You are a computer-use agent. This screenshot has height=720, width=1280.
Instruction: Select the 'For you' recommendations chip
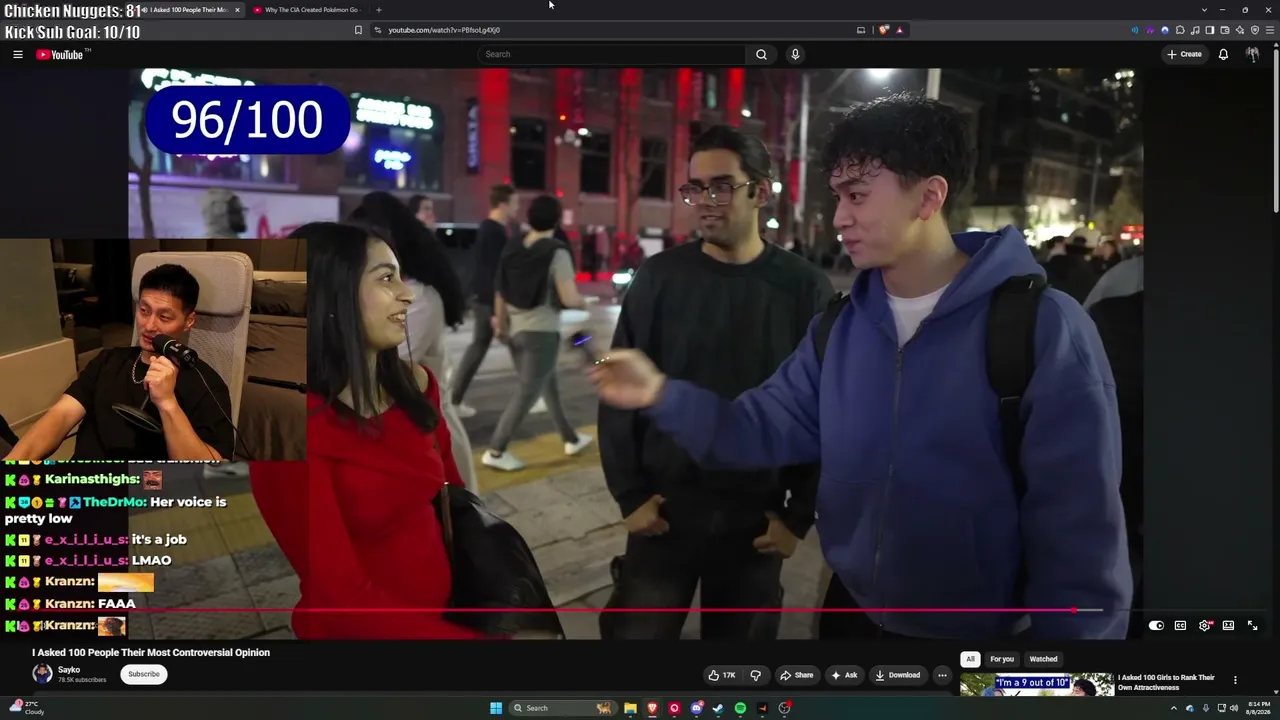point(1002,659)
